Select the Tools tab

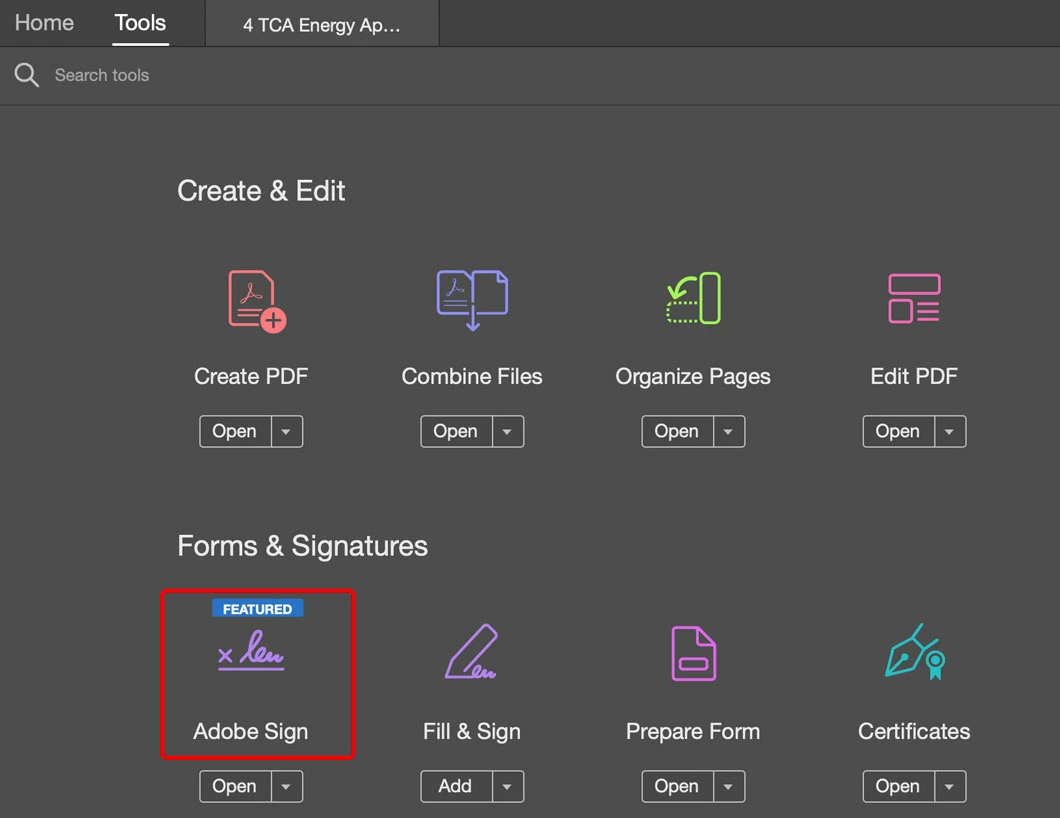140,23
